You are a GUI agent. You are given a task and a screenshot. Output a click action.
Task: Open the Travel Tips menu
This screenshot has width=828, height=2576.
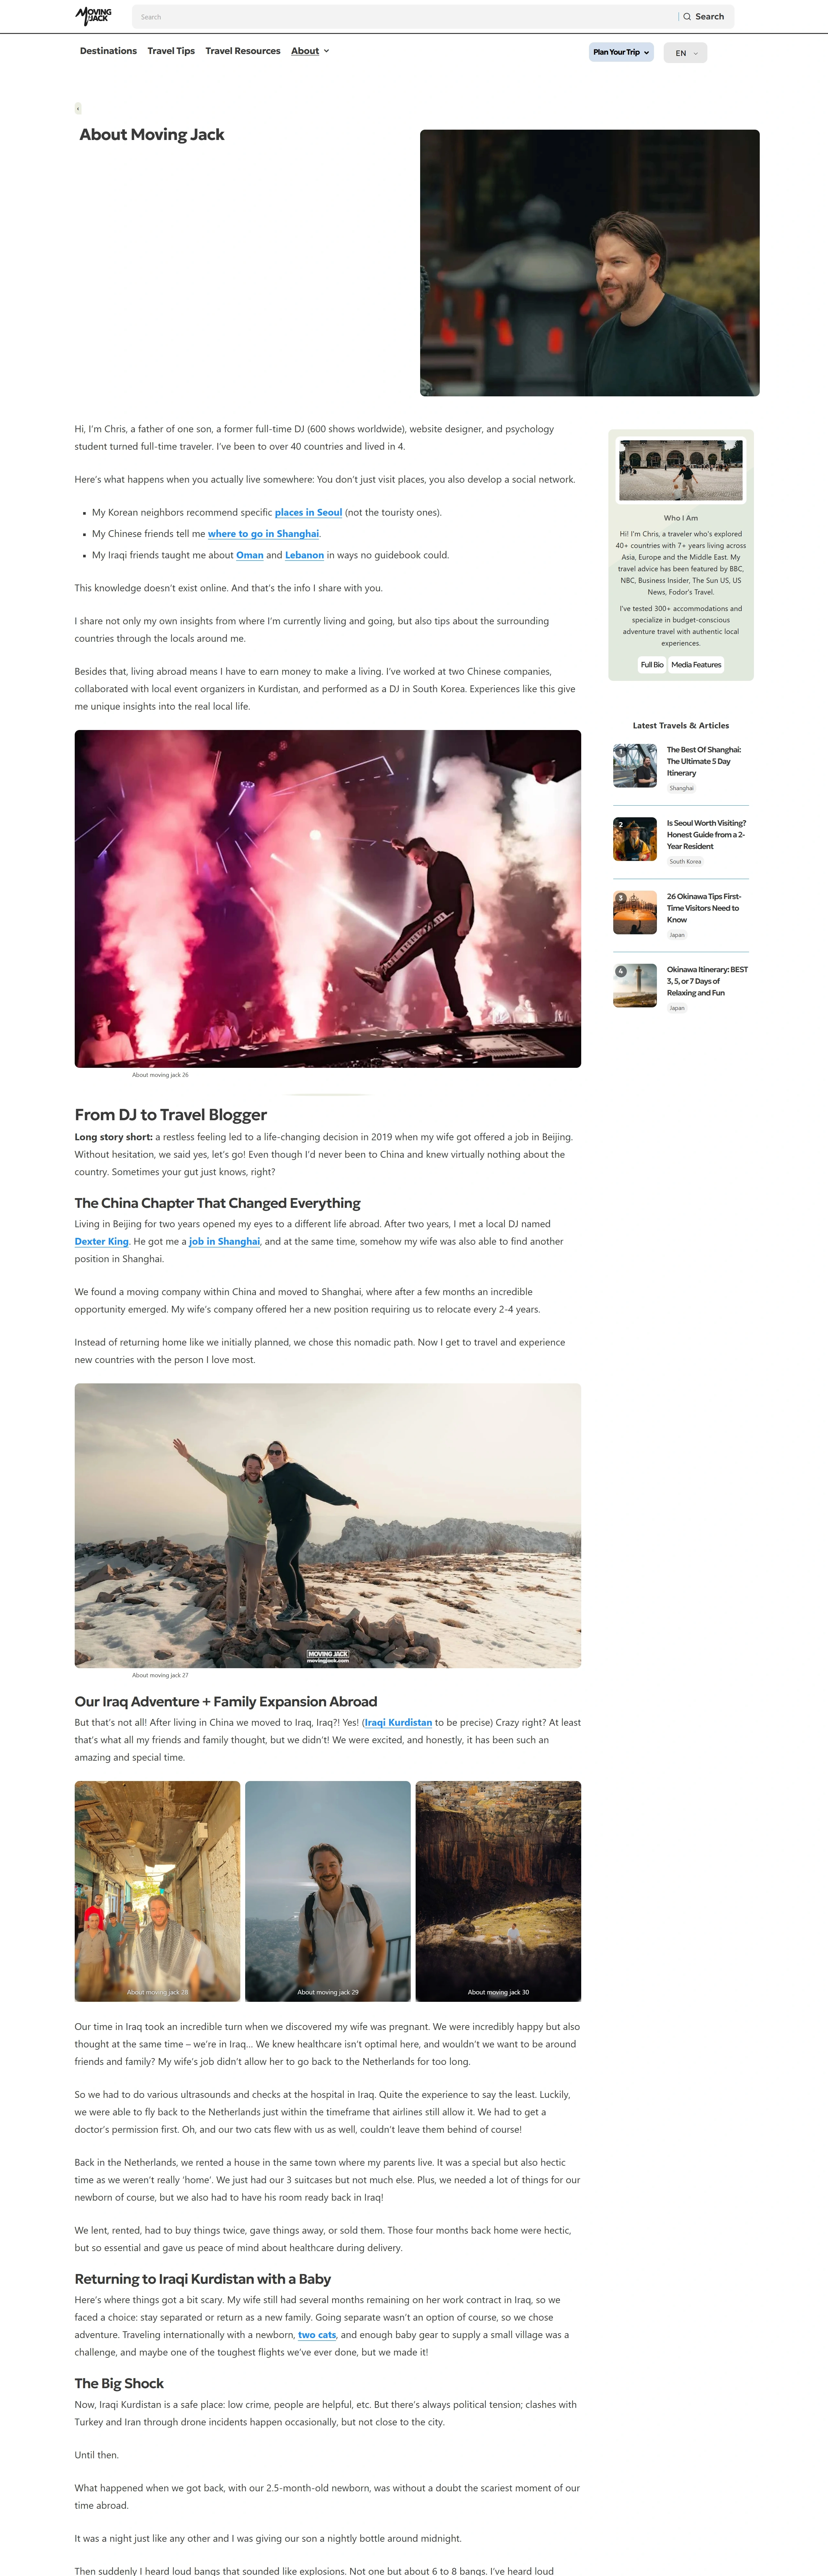171,51
